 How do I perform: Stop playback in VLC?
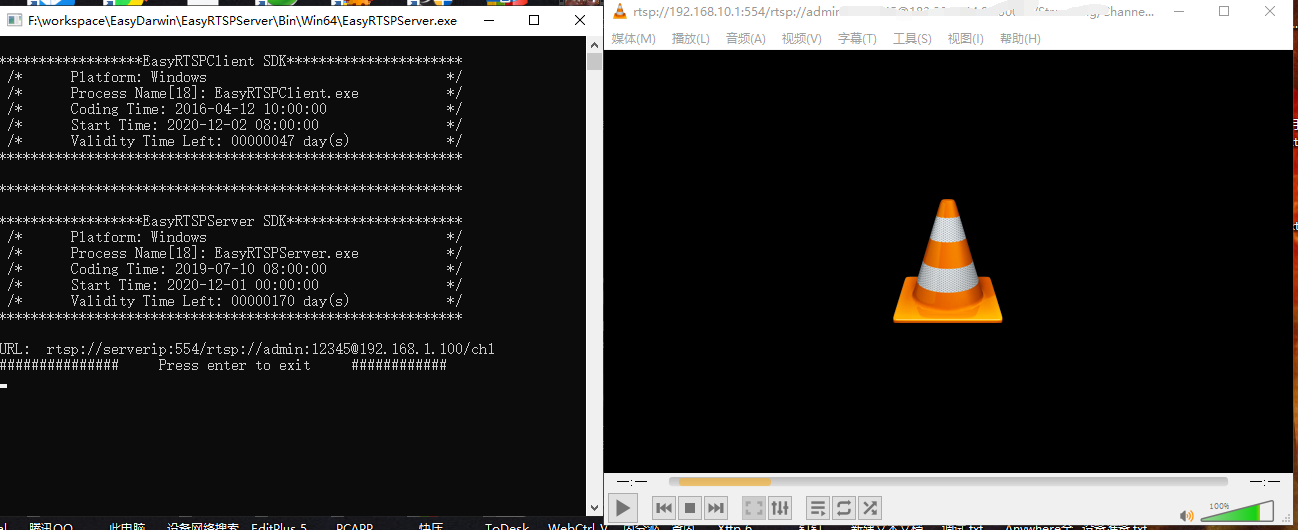(x=690, y=508)
